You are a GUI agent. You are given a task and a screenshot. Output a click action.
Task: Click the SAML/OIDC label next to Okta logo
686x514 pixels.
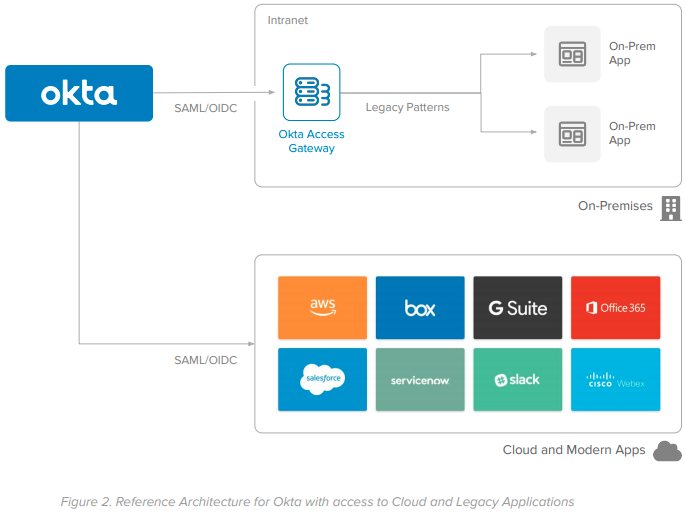click(205, 107)
